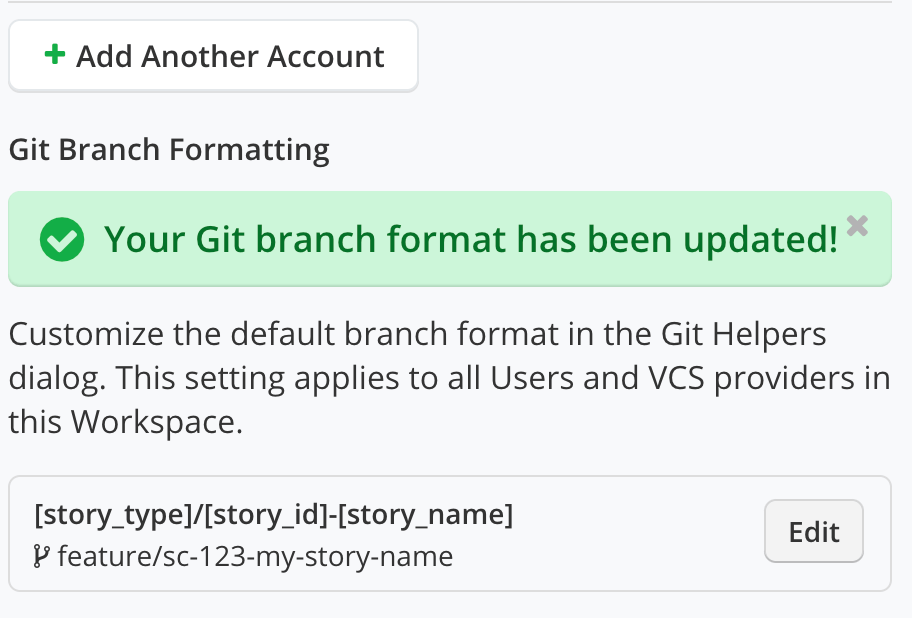Click the Add Another Account button

(213, 57)
